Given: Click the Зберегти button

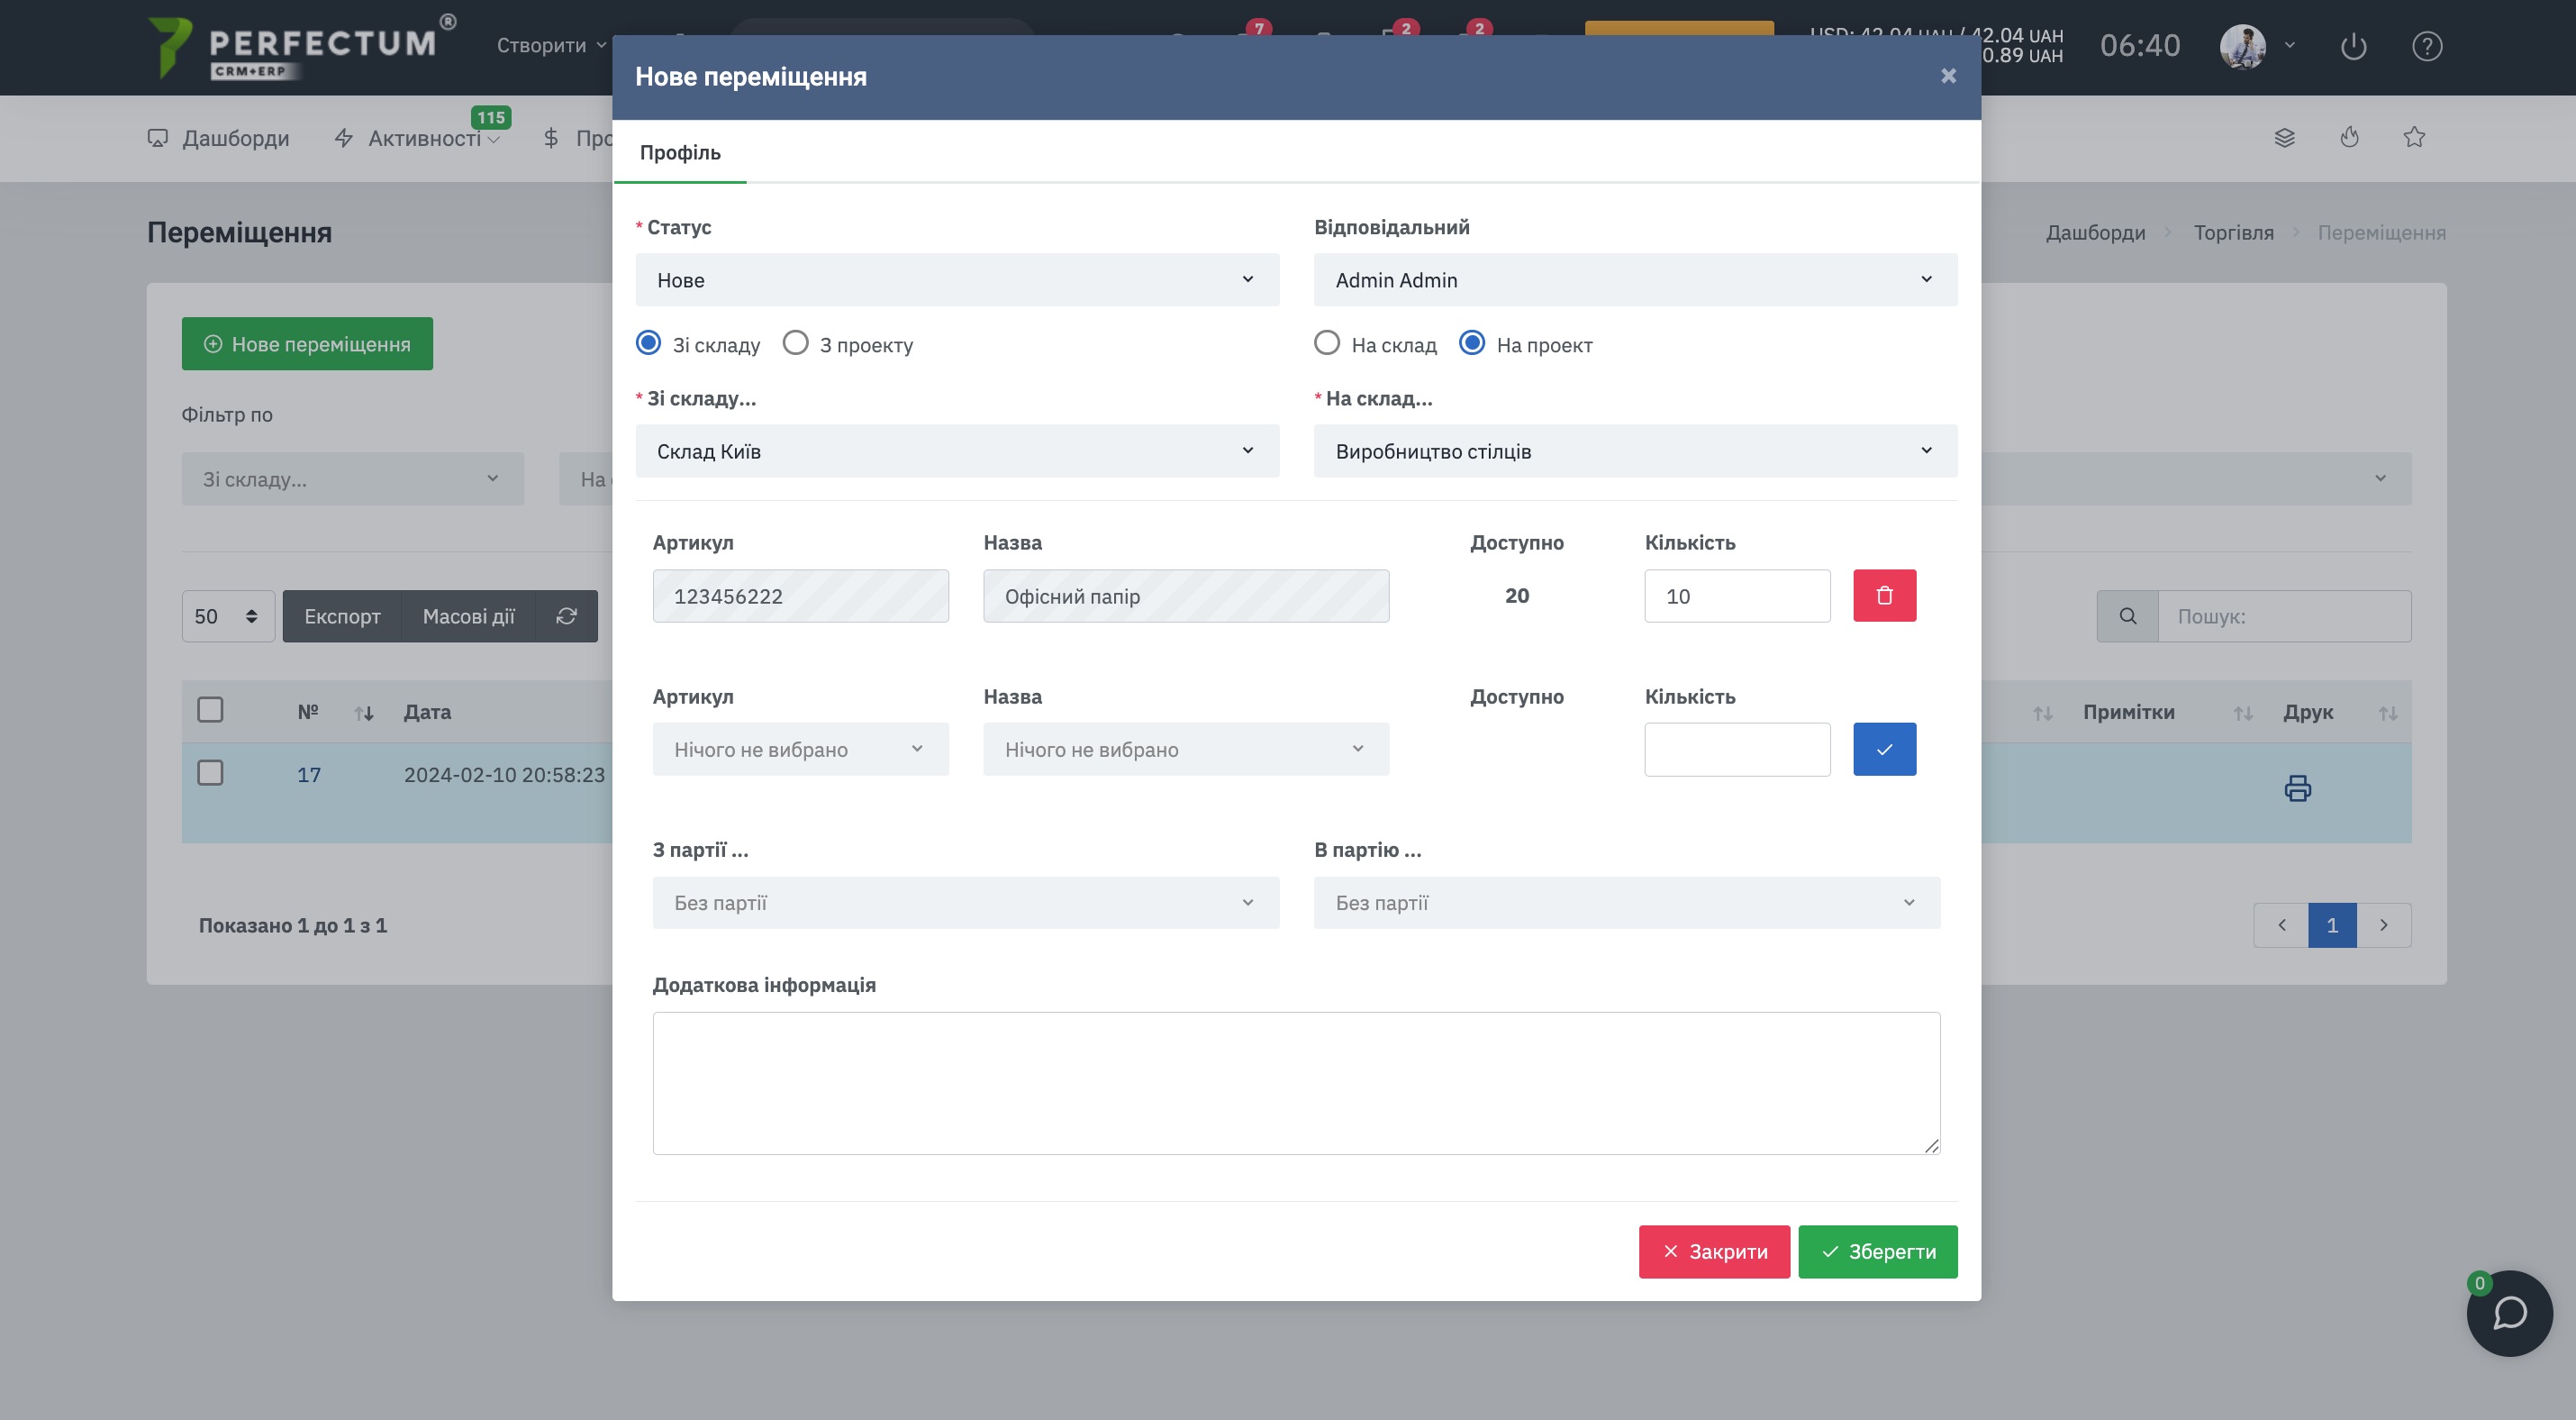Looking at the screenshot, I should pyautogui.click(x=1877, y=1252).
